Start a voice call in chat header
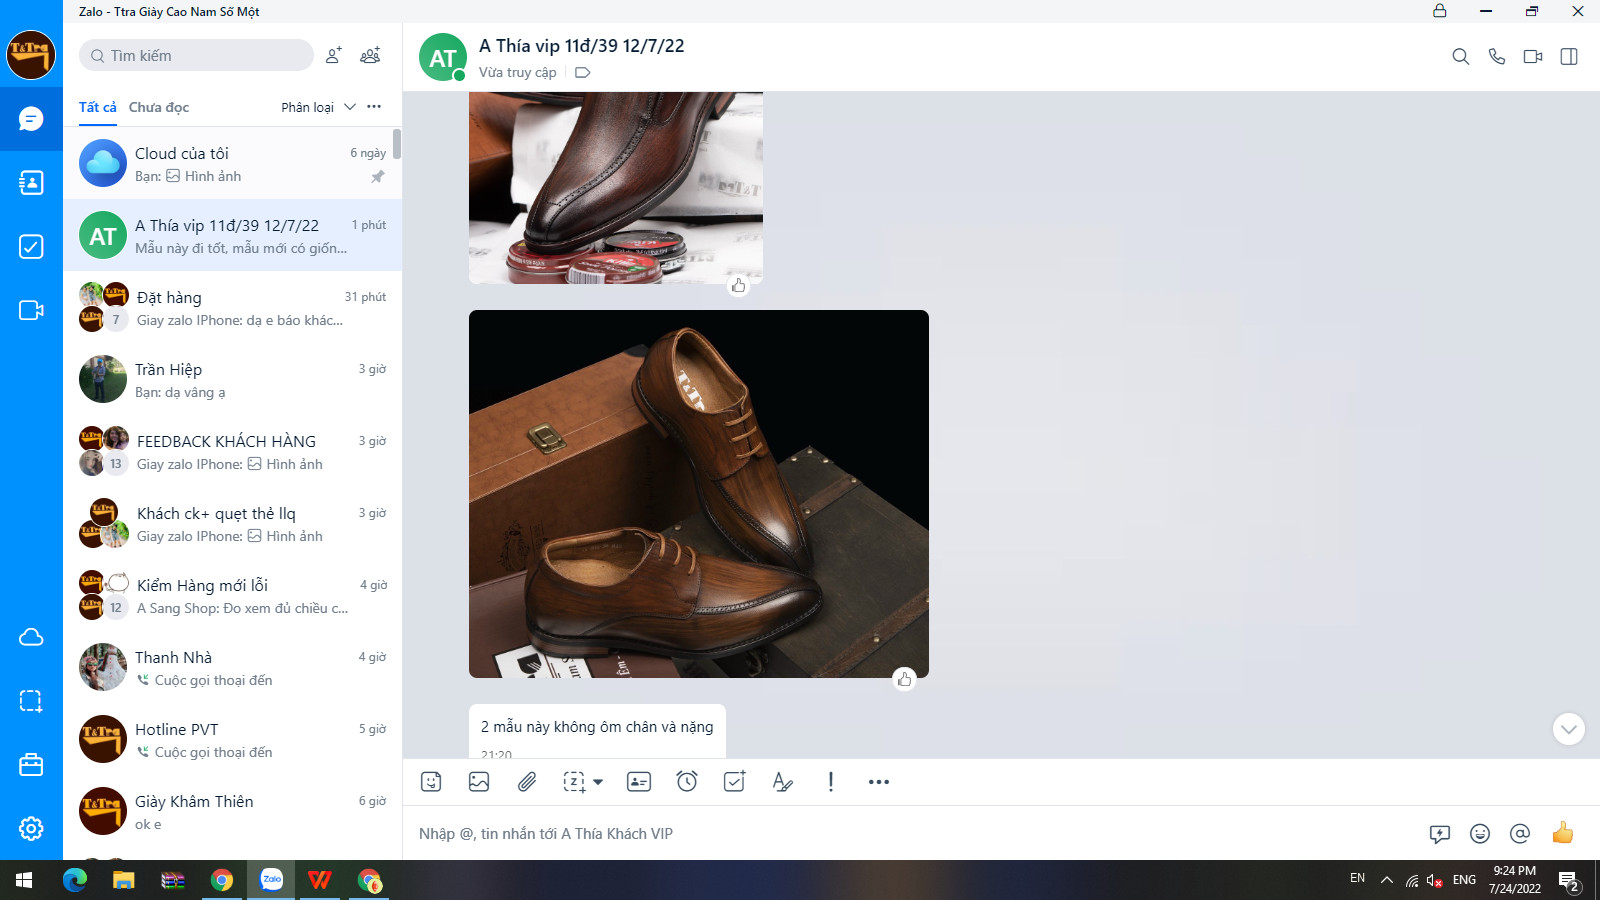 [x=1496, y=57]
